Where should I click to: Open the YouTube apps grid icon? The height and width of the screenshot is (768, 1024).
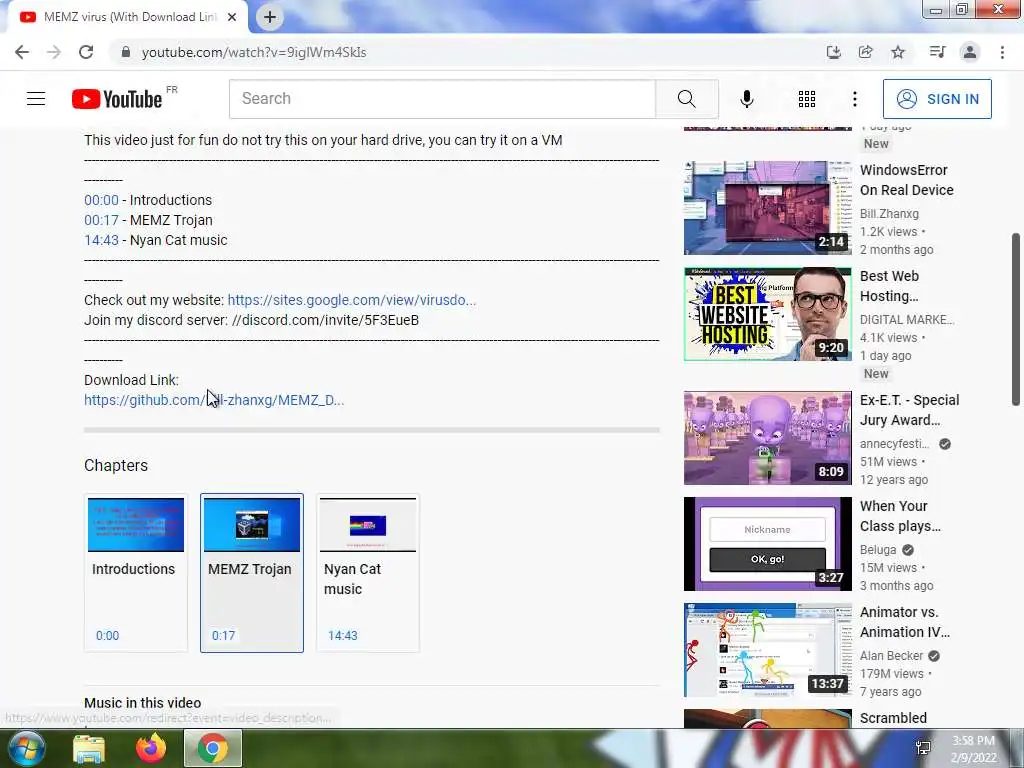(x=807, y=99)
